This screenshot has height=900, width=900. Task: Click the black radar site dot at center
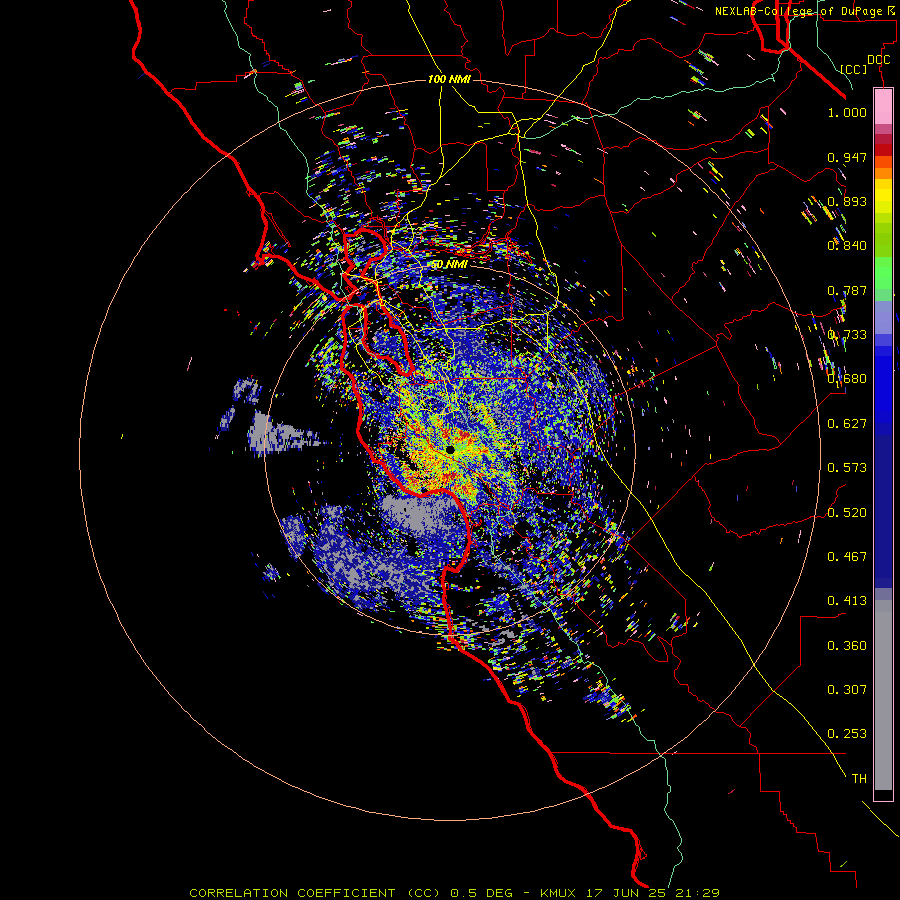pyautogui.click(x=451, y=450)
